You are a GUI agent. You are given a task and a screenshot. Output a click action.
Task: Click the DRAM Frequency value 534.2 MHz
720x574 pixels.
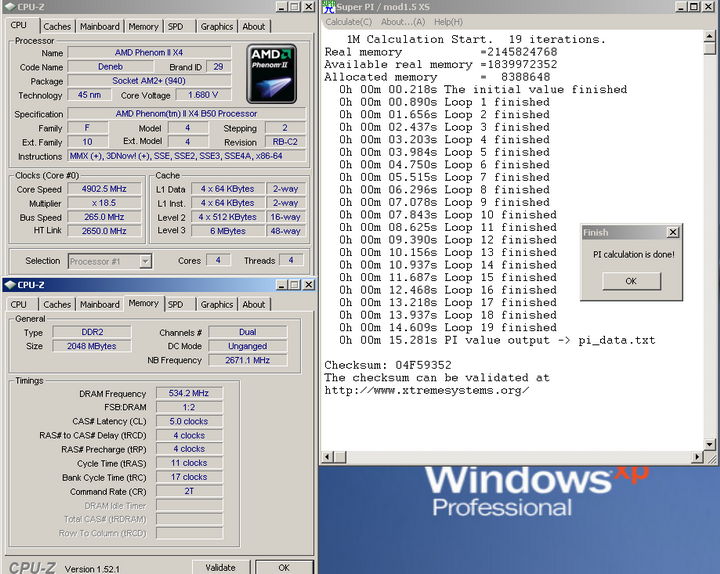pyautogui.click(x=189, y=393)
